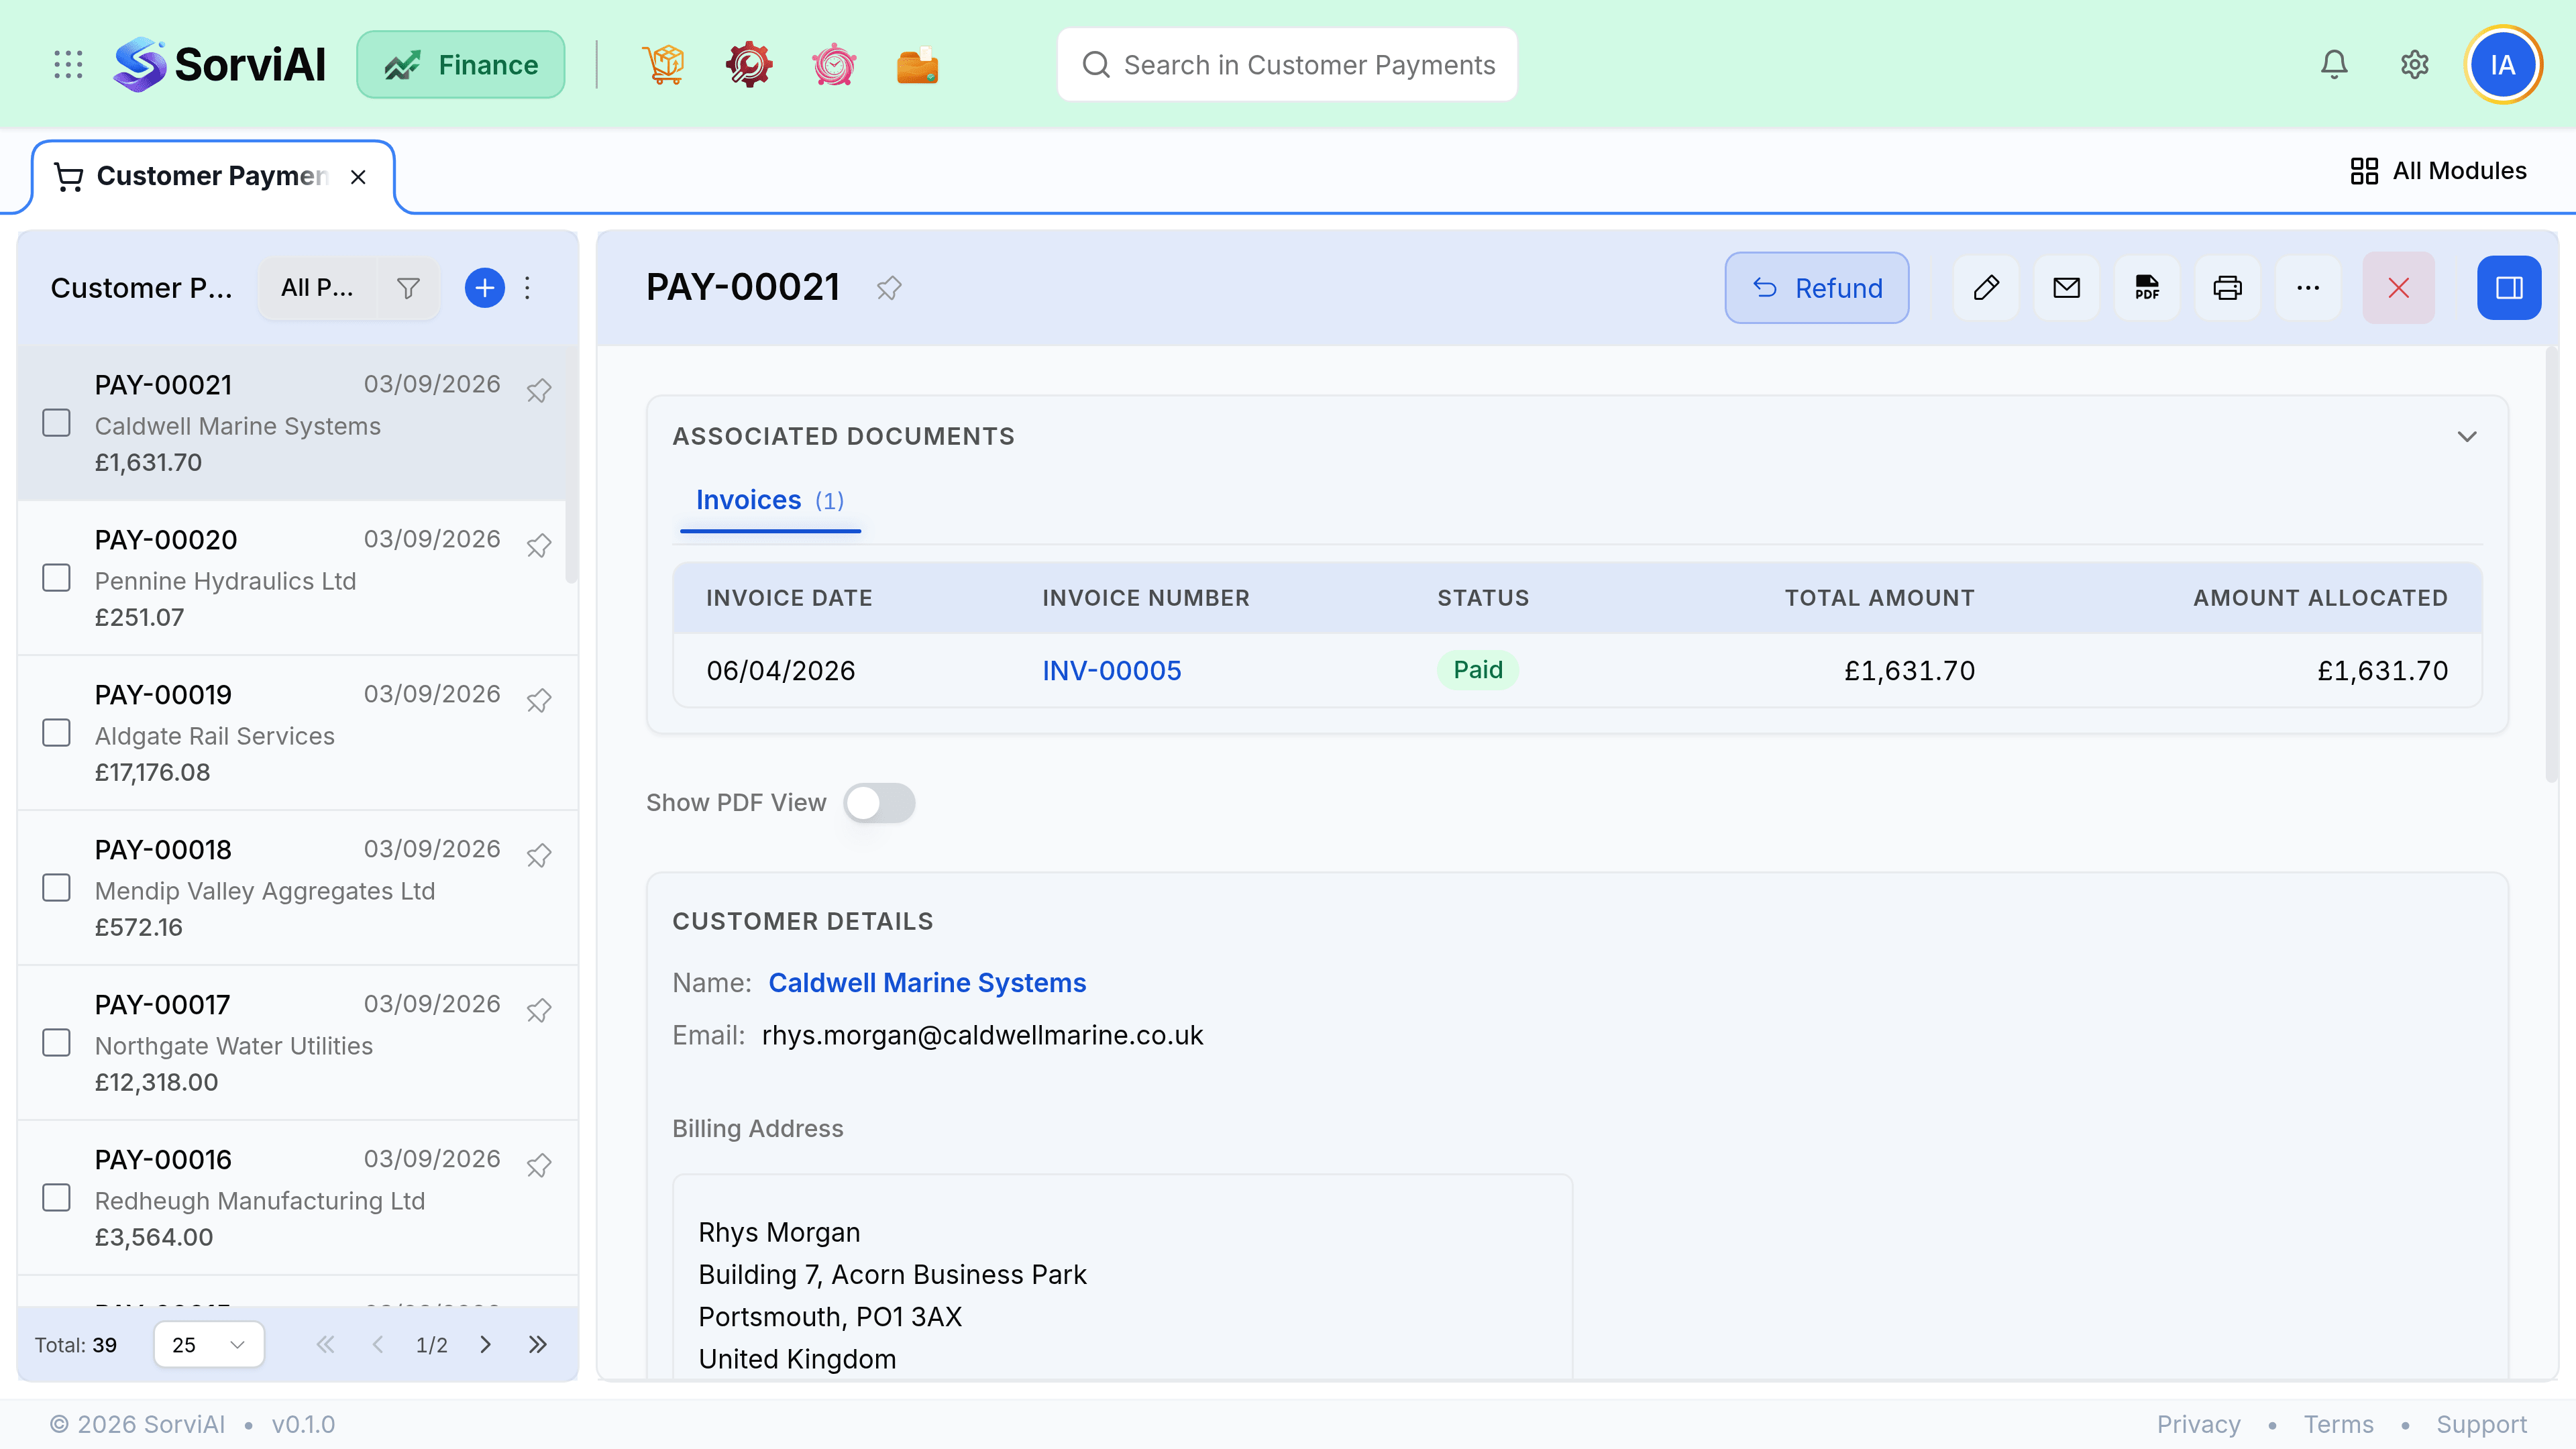
Task: Open the pink alarm clock module icon
Action: tap(833, 65)
